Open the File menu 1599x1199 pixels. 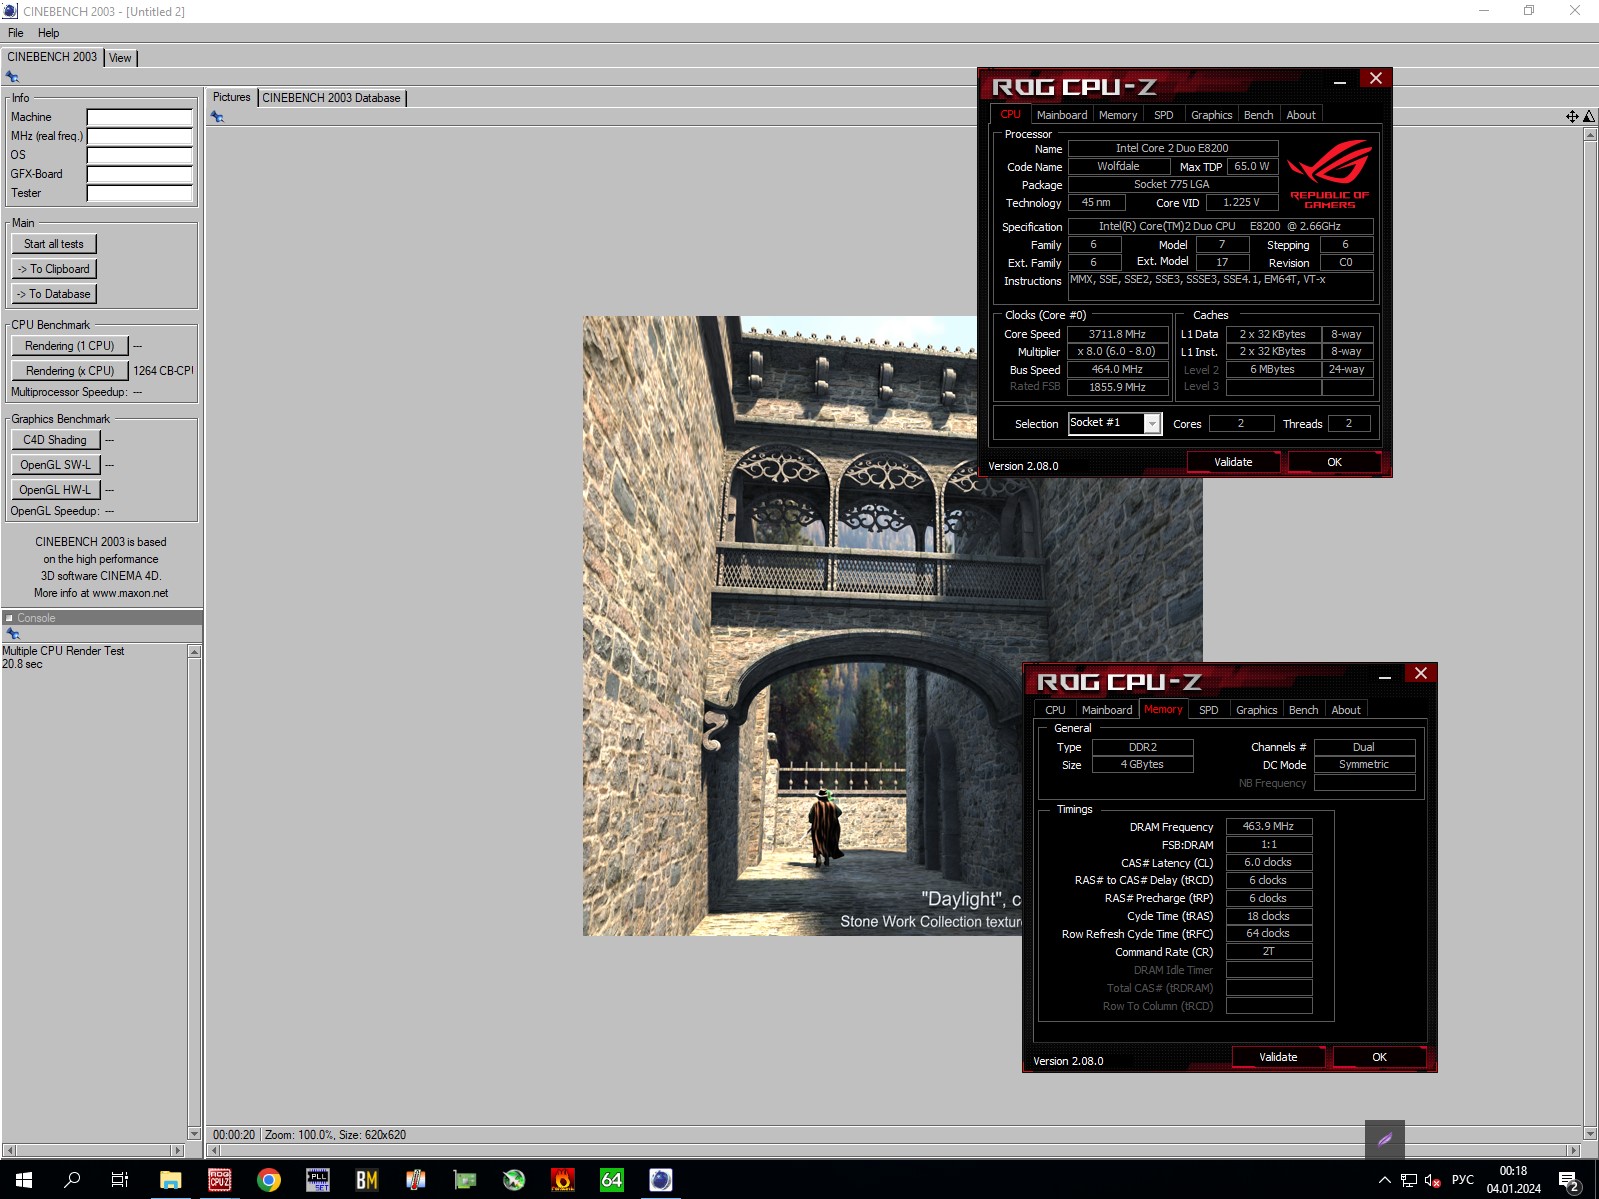pyautogui.click(x=16, y=33)
